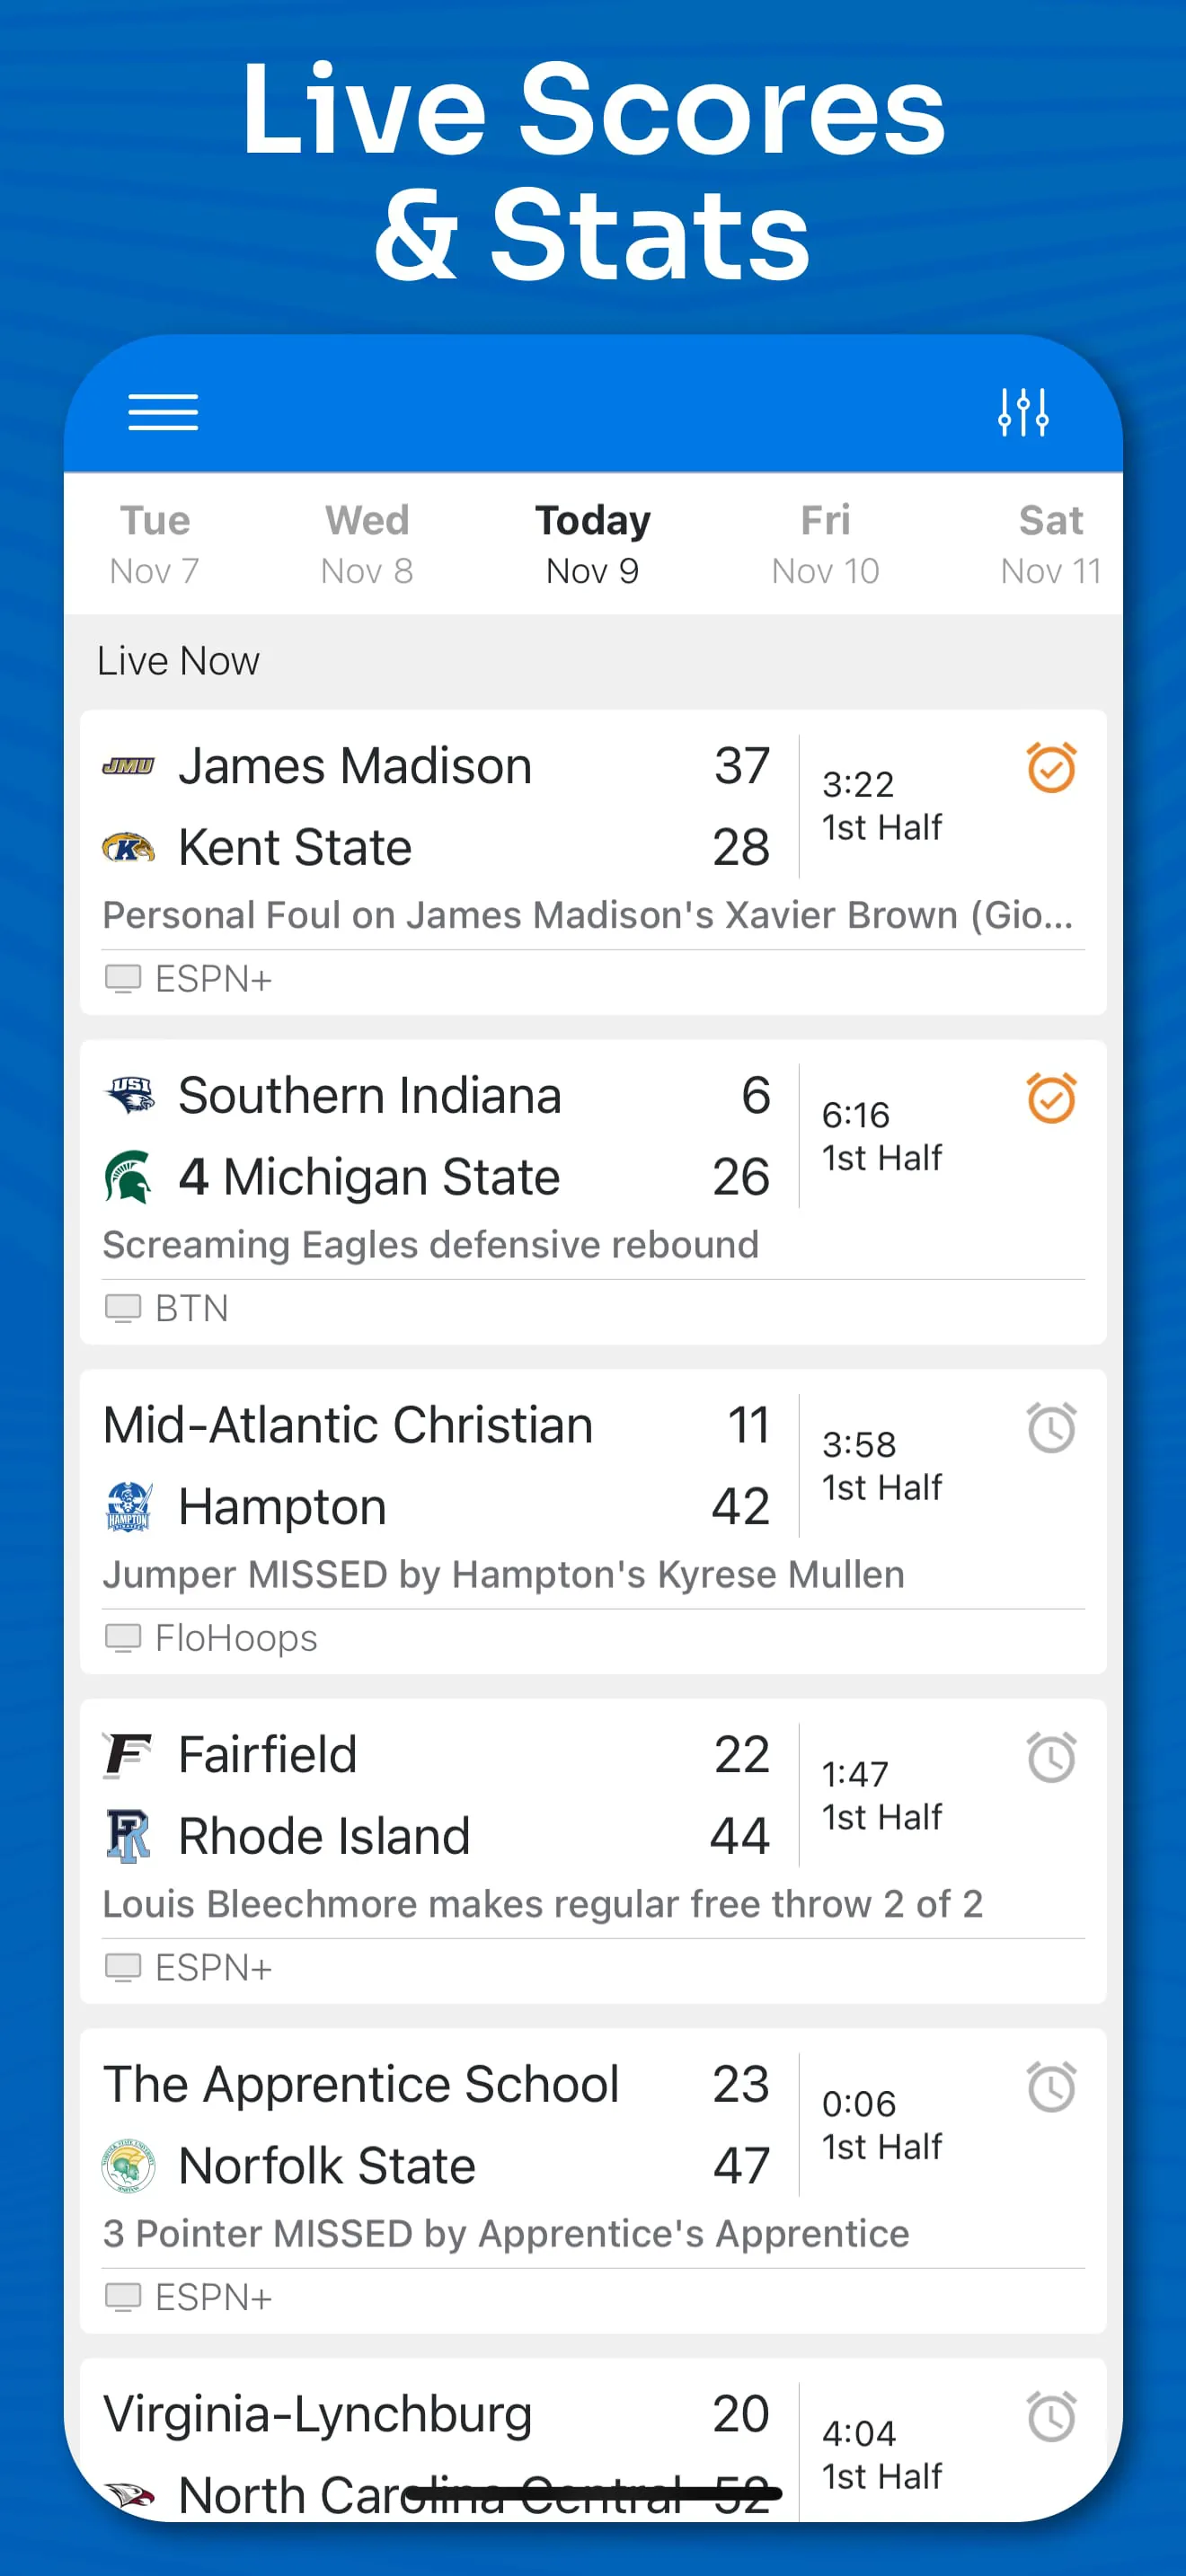Open FloHoops broadcast label for Hampton game
The height and width of the screenshot is (2576, 1186).
[x=236, y=1638]
